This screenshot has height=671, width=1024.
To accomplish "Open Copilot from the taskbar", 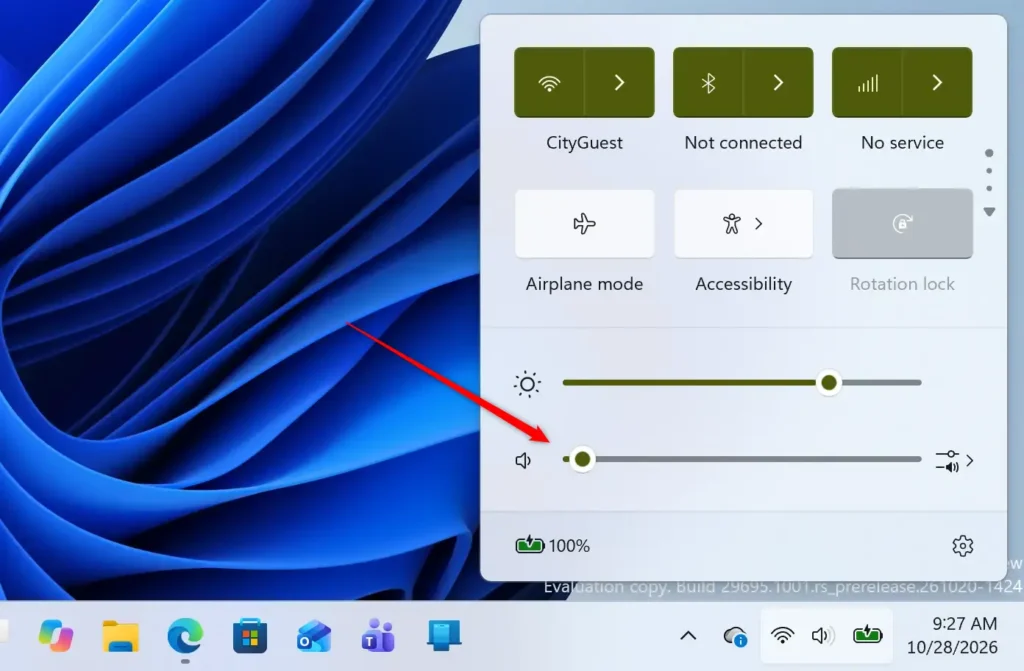I will 56,635.
